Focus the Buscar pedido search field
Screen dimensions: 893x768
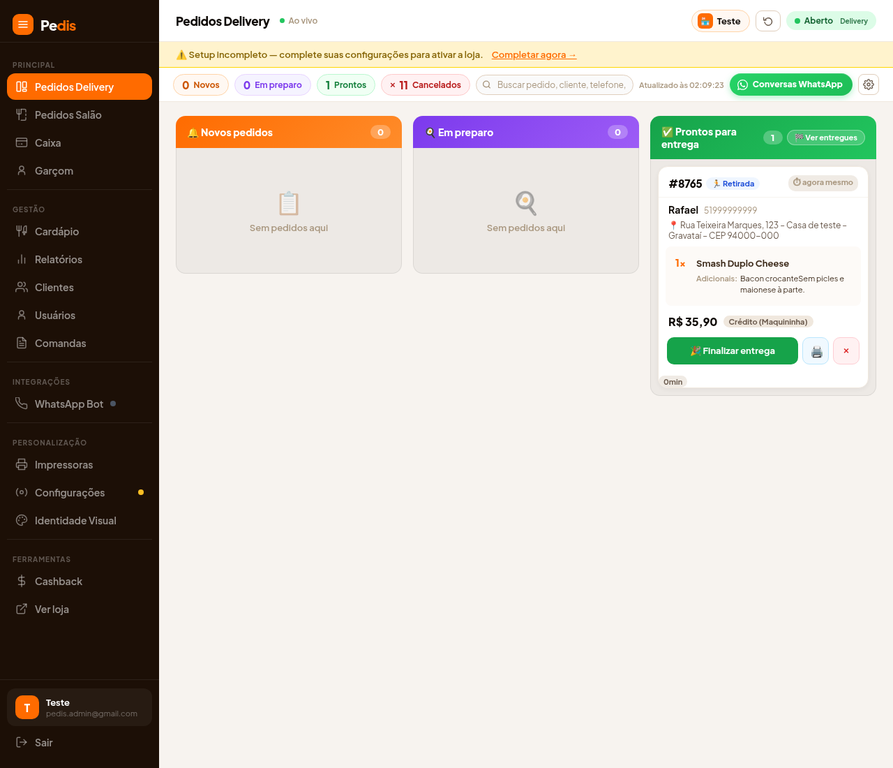(x=554, y=85)
